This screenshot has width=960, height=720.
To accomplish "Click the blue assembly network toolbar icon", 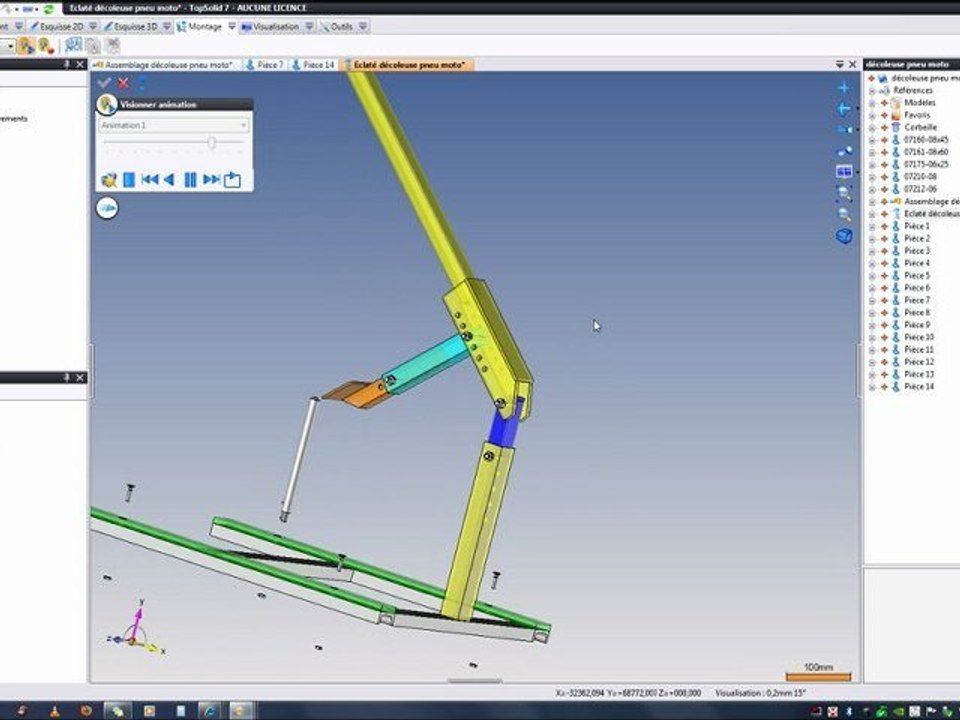I will pyautogui.click(x=73, y=45).
